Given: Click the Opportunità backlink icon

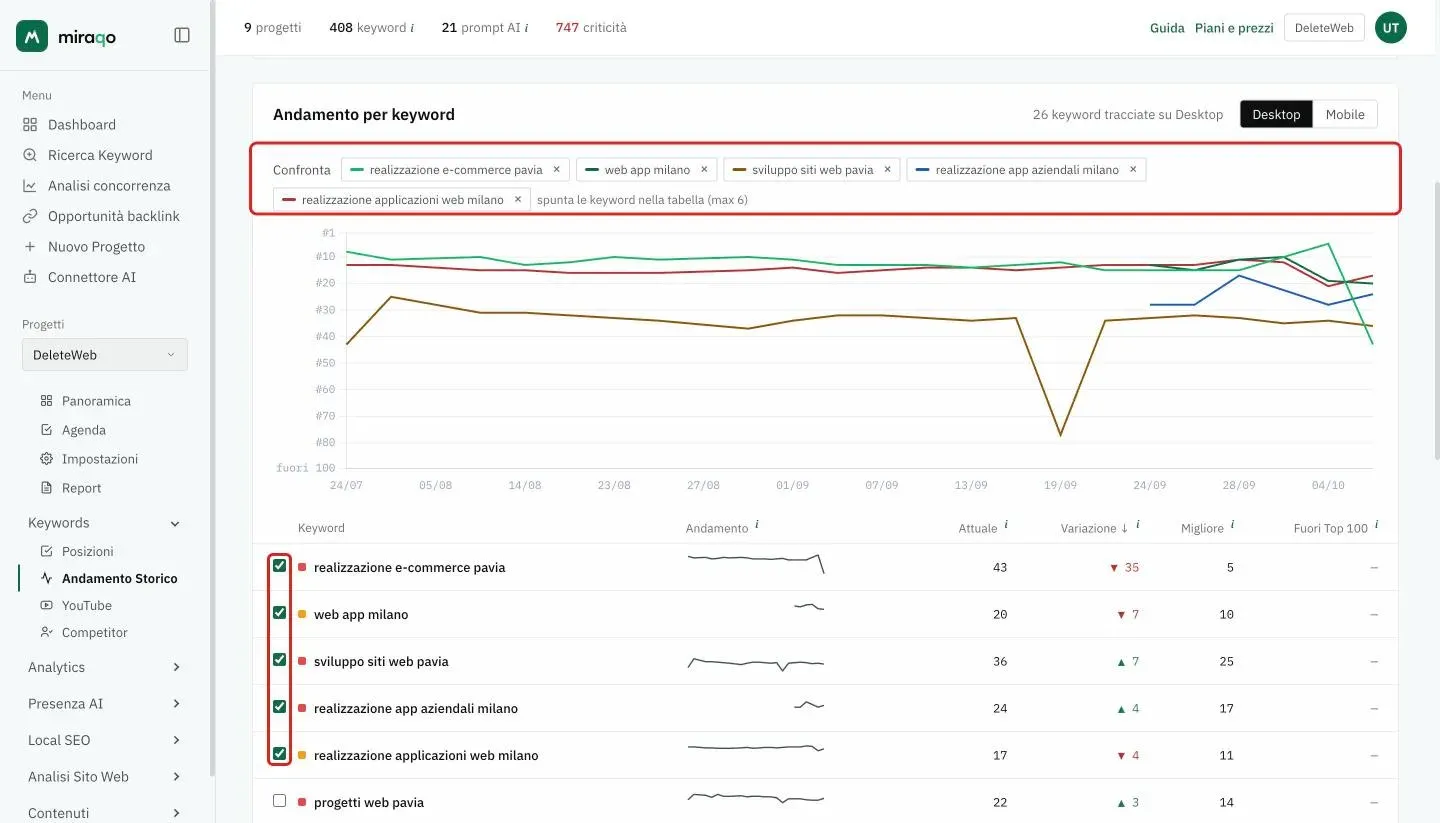Looking at the screenshot, I should tap(30, 216).
